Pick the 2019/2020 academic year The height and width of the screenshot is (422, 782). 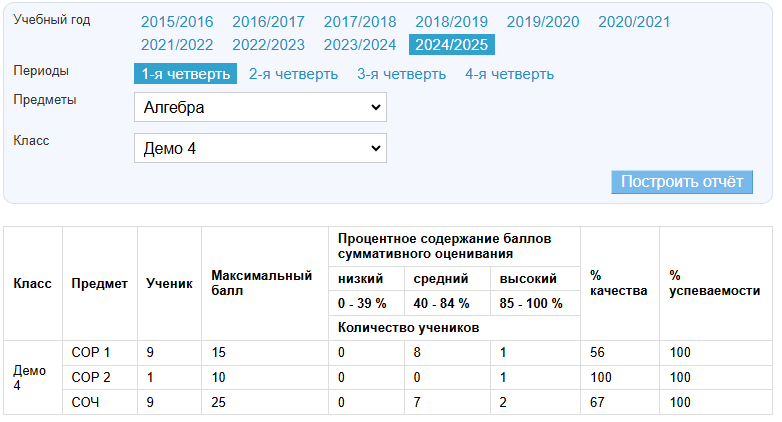(x=543, y=22)
